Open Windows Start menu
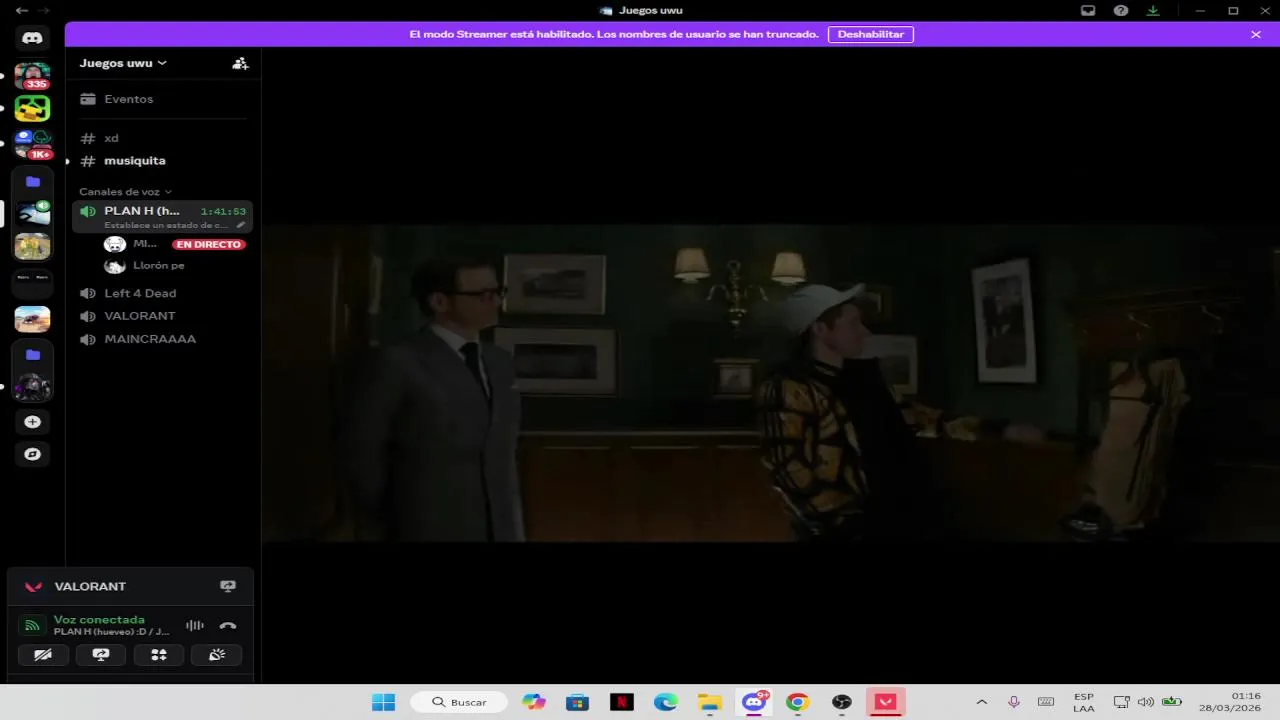Image resolution: width=1280 pixels, height=720 pixels. point(383,702)
